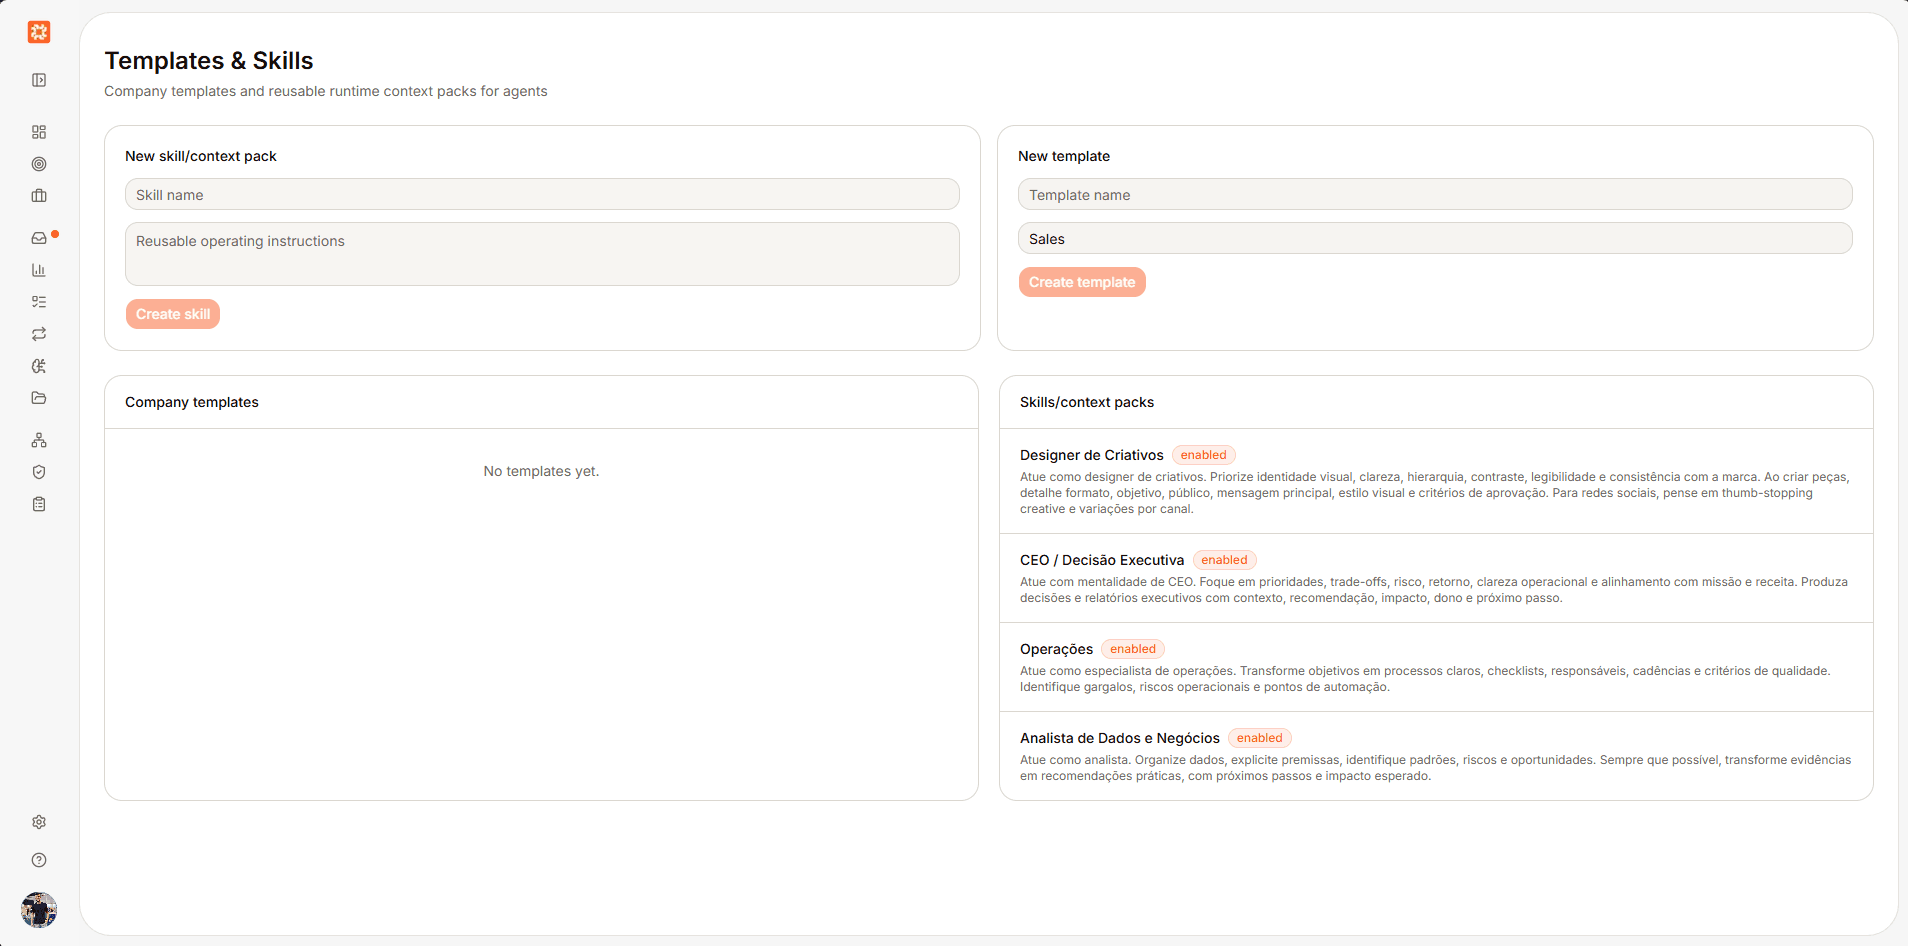The width and height of the screenshot is (1908, 946).
Task: Open the dashboard grid icon in sidebar
Action: [x=39, y=132]
